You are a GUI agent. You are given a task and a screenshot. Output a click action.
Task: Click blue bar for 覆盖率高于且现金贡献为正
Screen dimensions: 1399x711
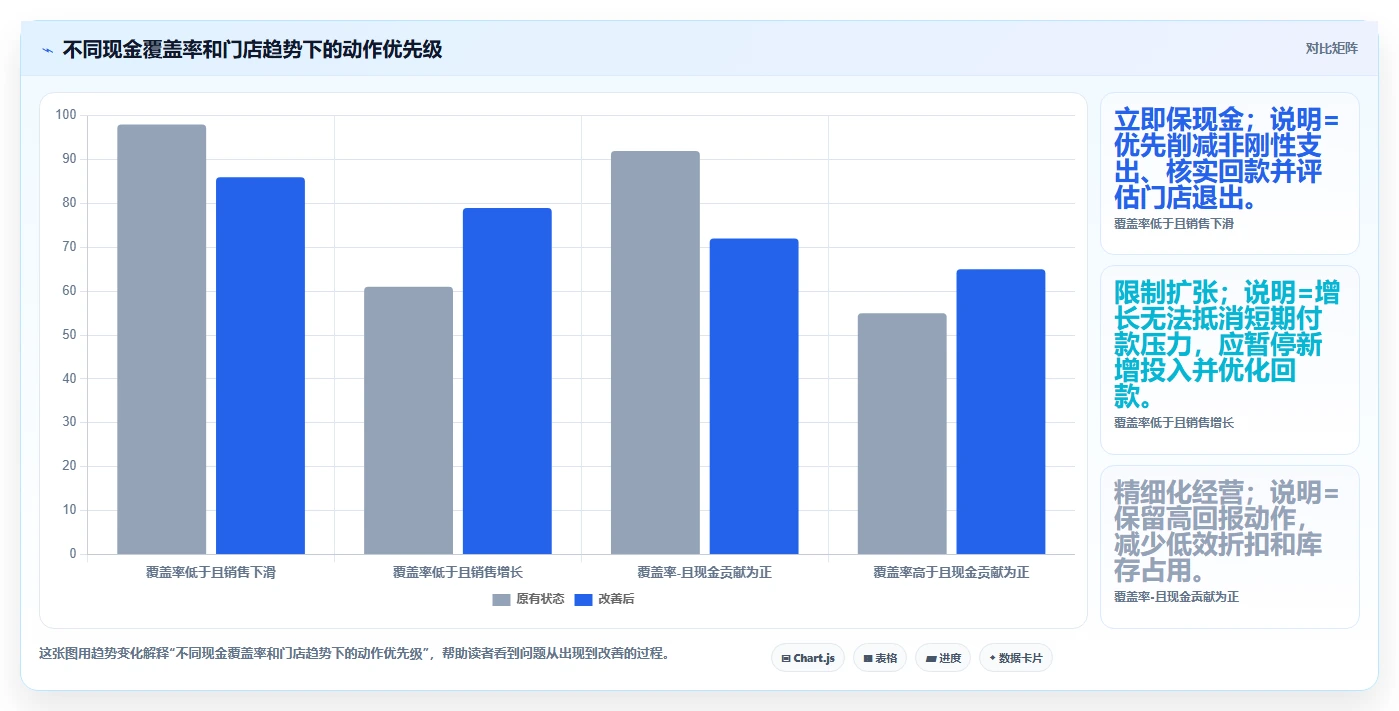click(x=1001, y=412)
